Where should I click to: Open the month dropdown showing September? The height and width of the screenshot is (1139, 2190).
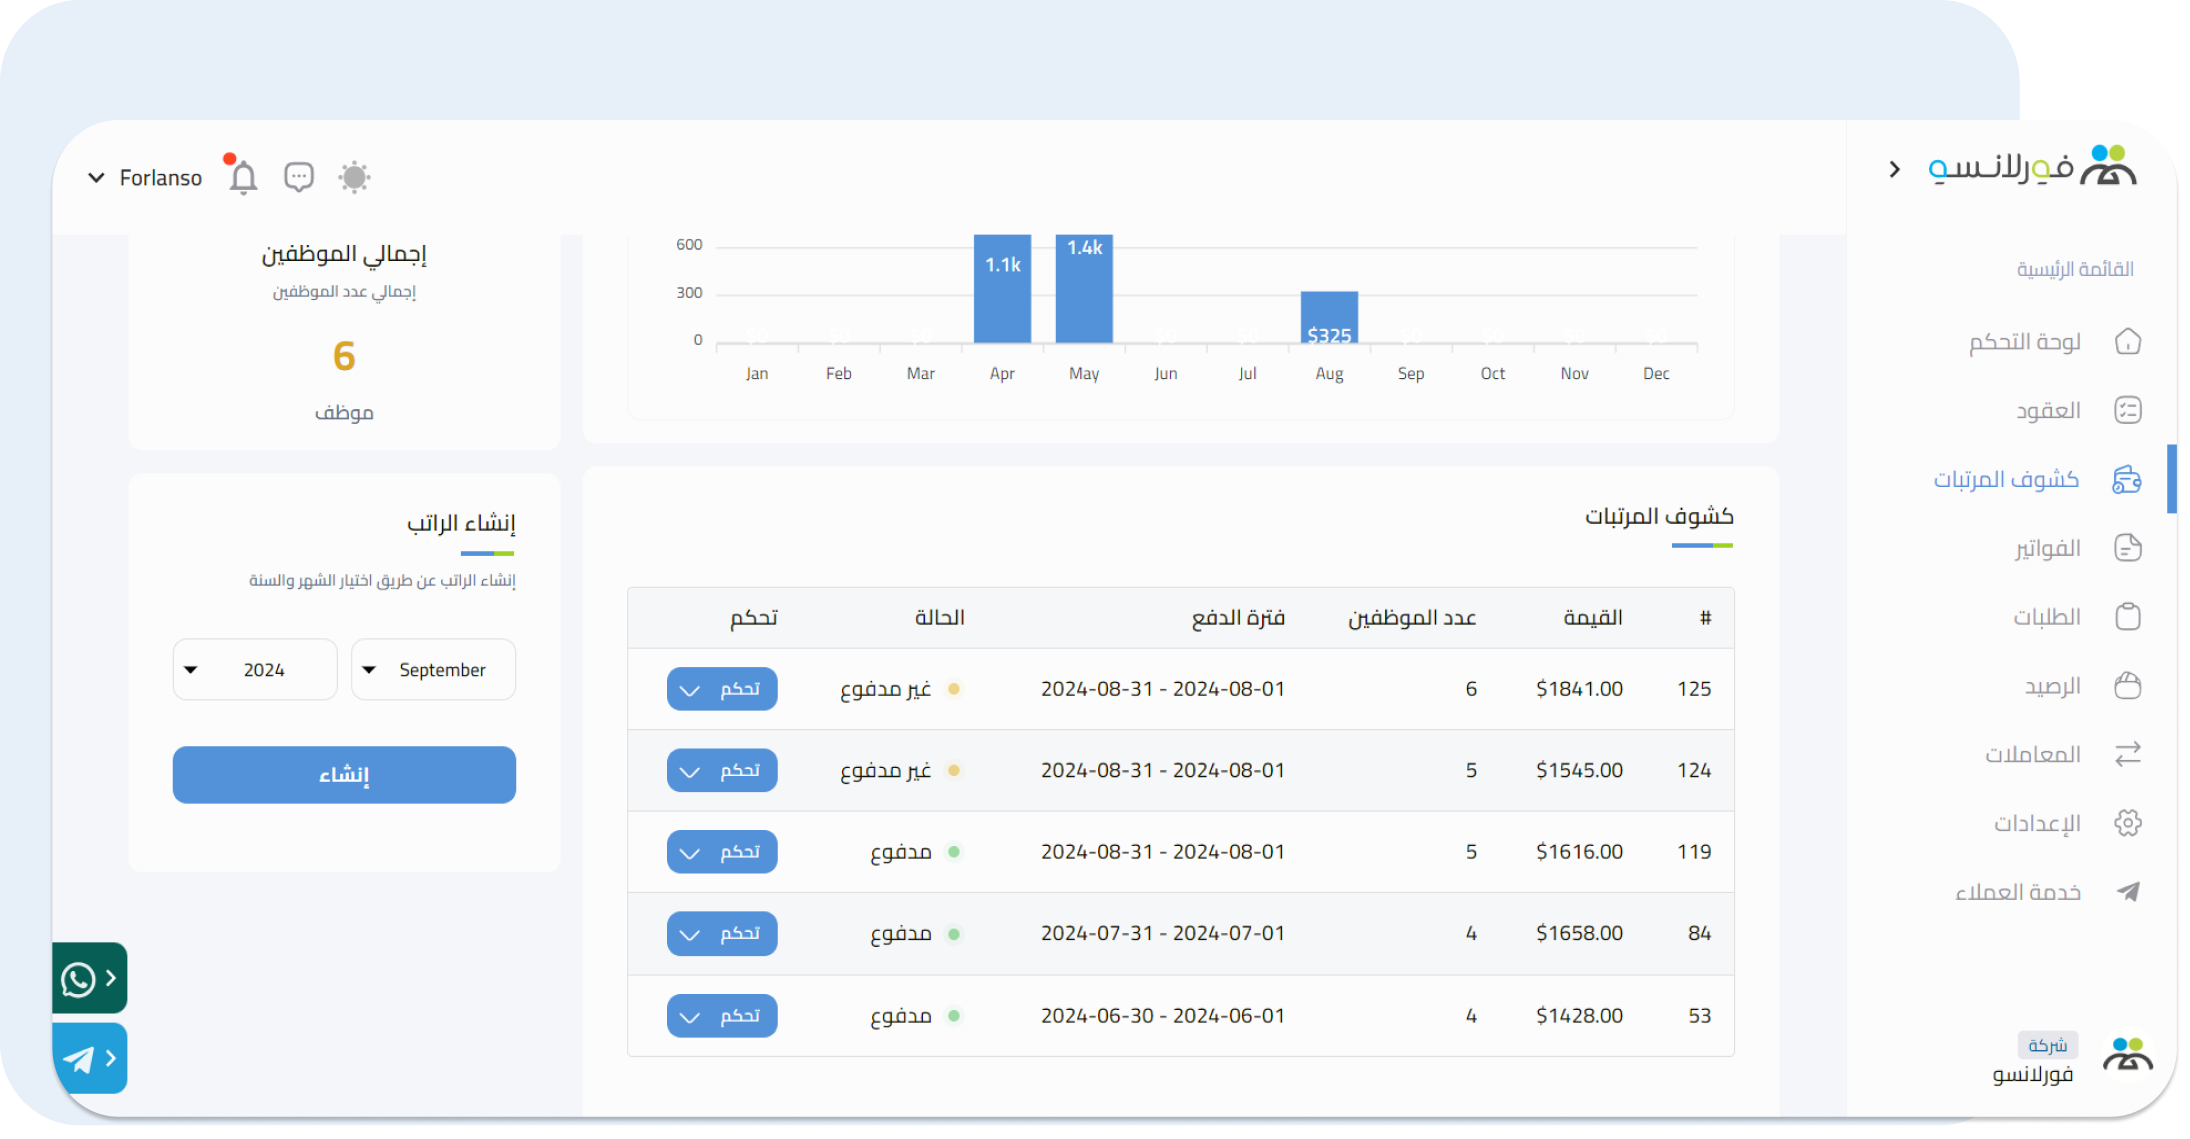[434, 670]
